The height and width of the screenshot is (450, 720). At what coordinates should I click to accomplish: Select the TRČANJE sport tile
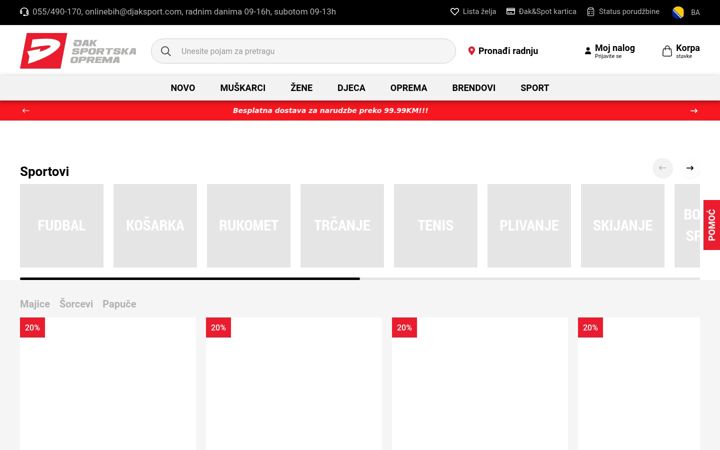pos(342,225)
